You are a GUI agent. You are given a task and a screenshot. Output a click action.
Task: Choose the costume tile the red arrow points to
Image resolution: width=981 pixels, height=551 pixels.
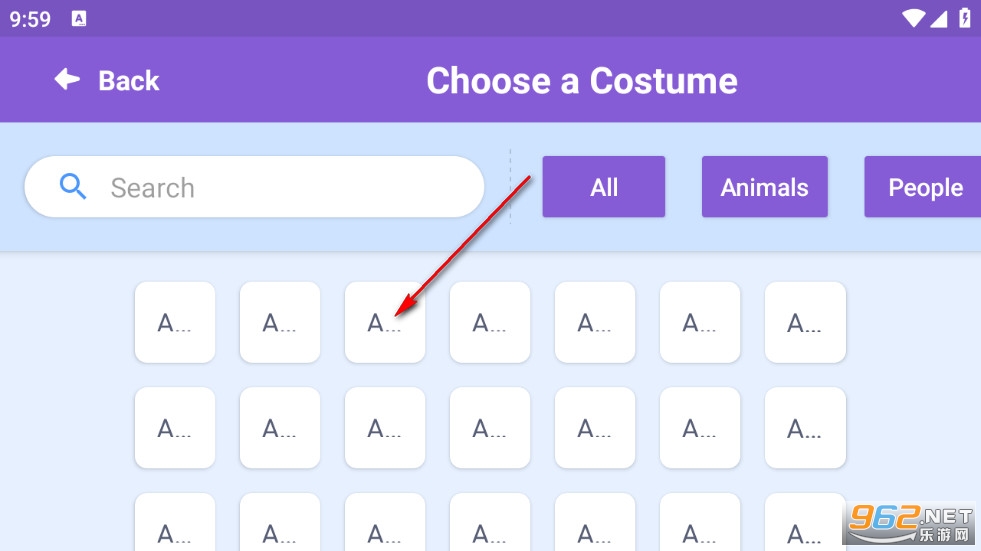[x=385, y=322]
